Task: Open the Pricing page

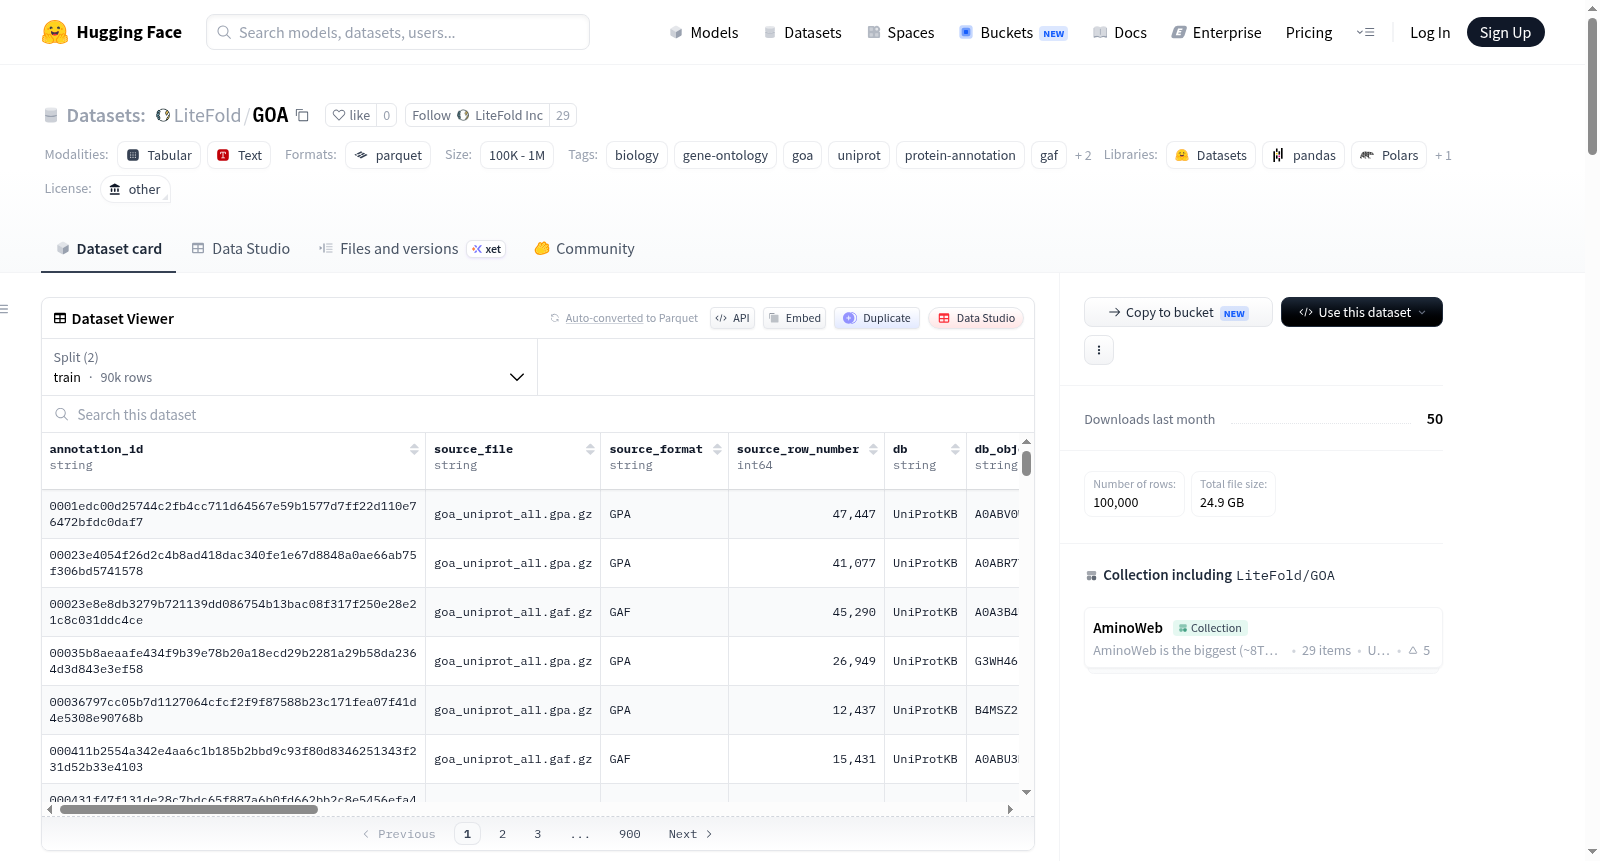Action: click(x=1309, y=33)
